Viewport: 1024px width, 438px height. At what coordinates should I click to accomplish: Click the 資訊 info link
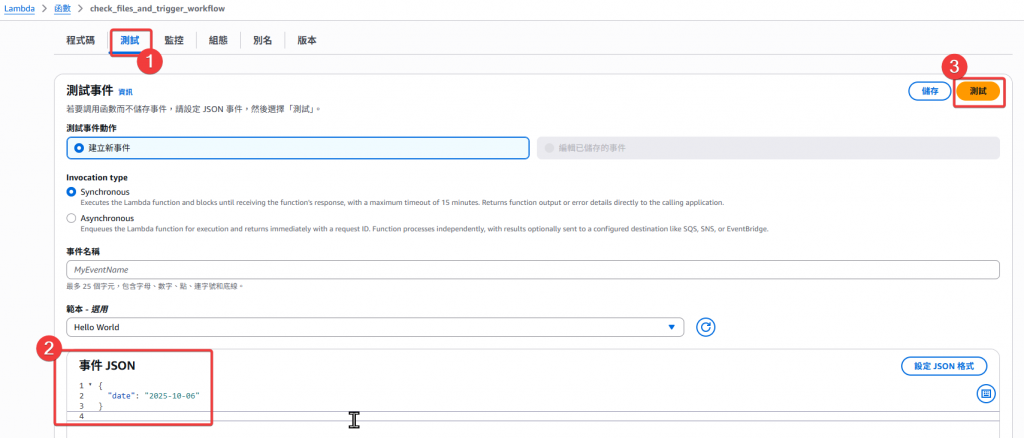click(125, 92)
